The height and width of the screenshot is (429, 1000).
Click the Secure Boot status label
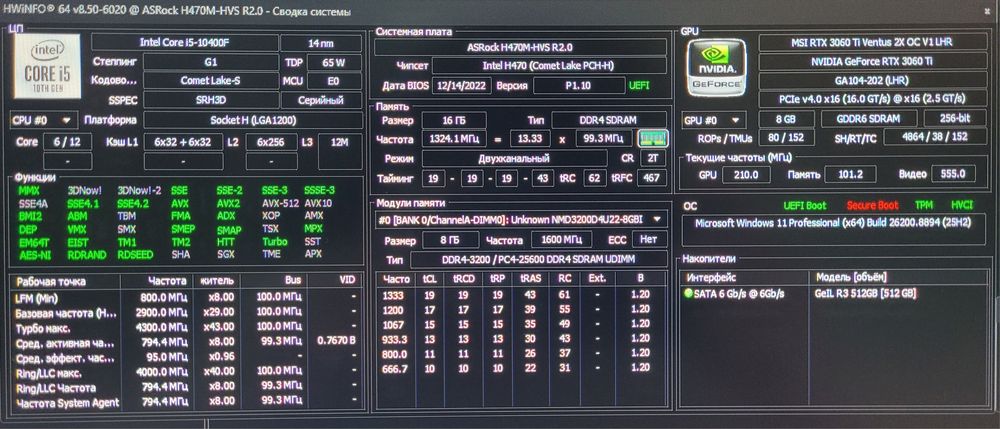pos(872,205)
